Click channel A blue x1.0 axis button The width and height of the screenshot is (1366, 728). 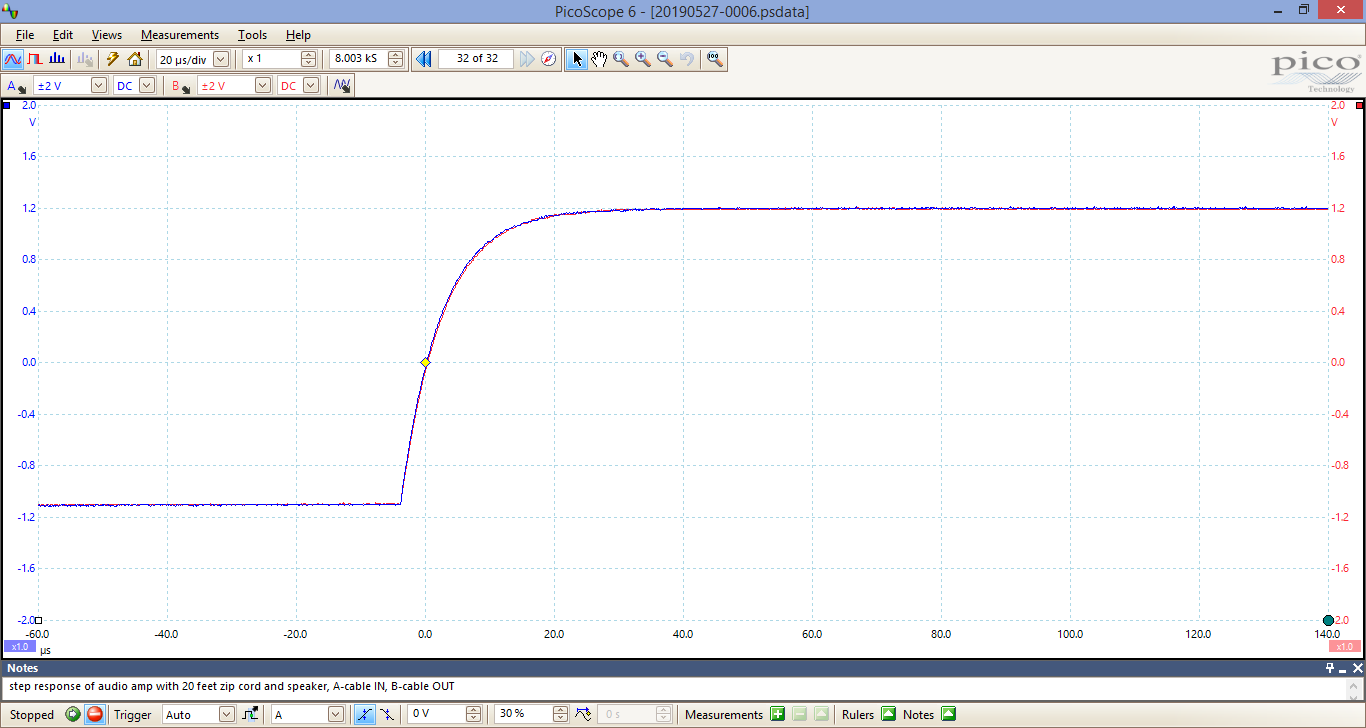[x=20, y=647]
